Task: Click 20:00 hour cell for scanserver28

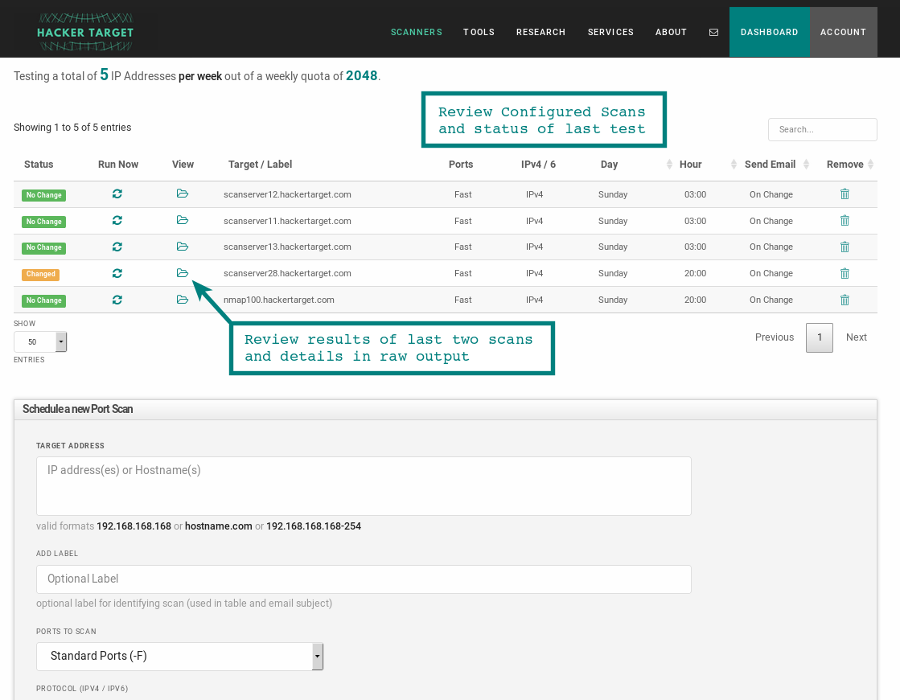Action: pos(695,273)
